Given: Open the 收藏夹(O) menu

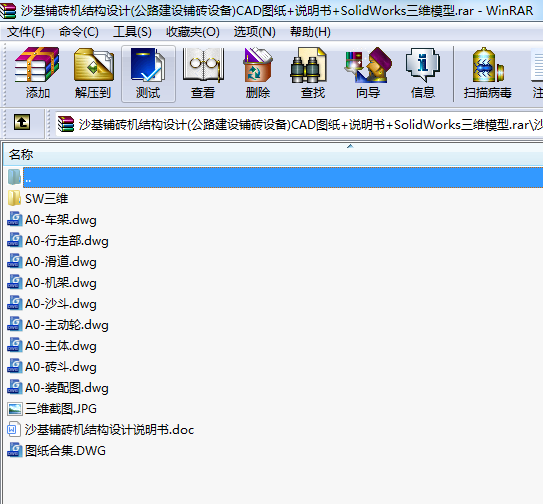Looking at the screenshot, I should pos(193,32).
